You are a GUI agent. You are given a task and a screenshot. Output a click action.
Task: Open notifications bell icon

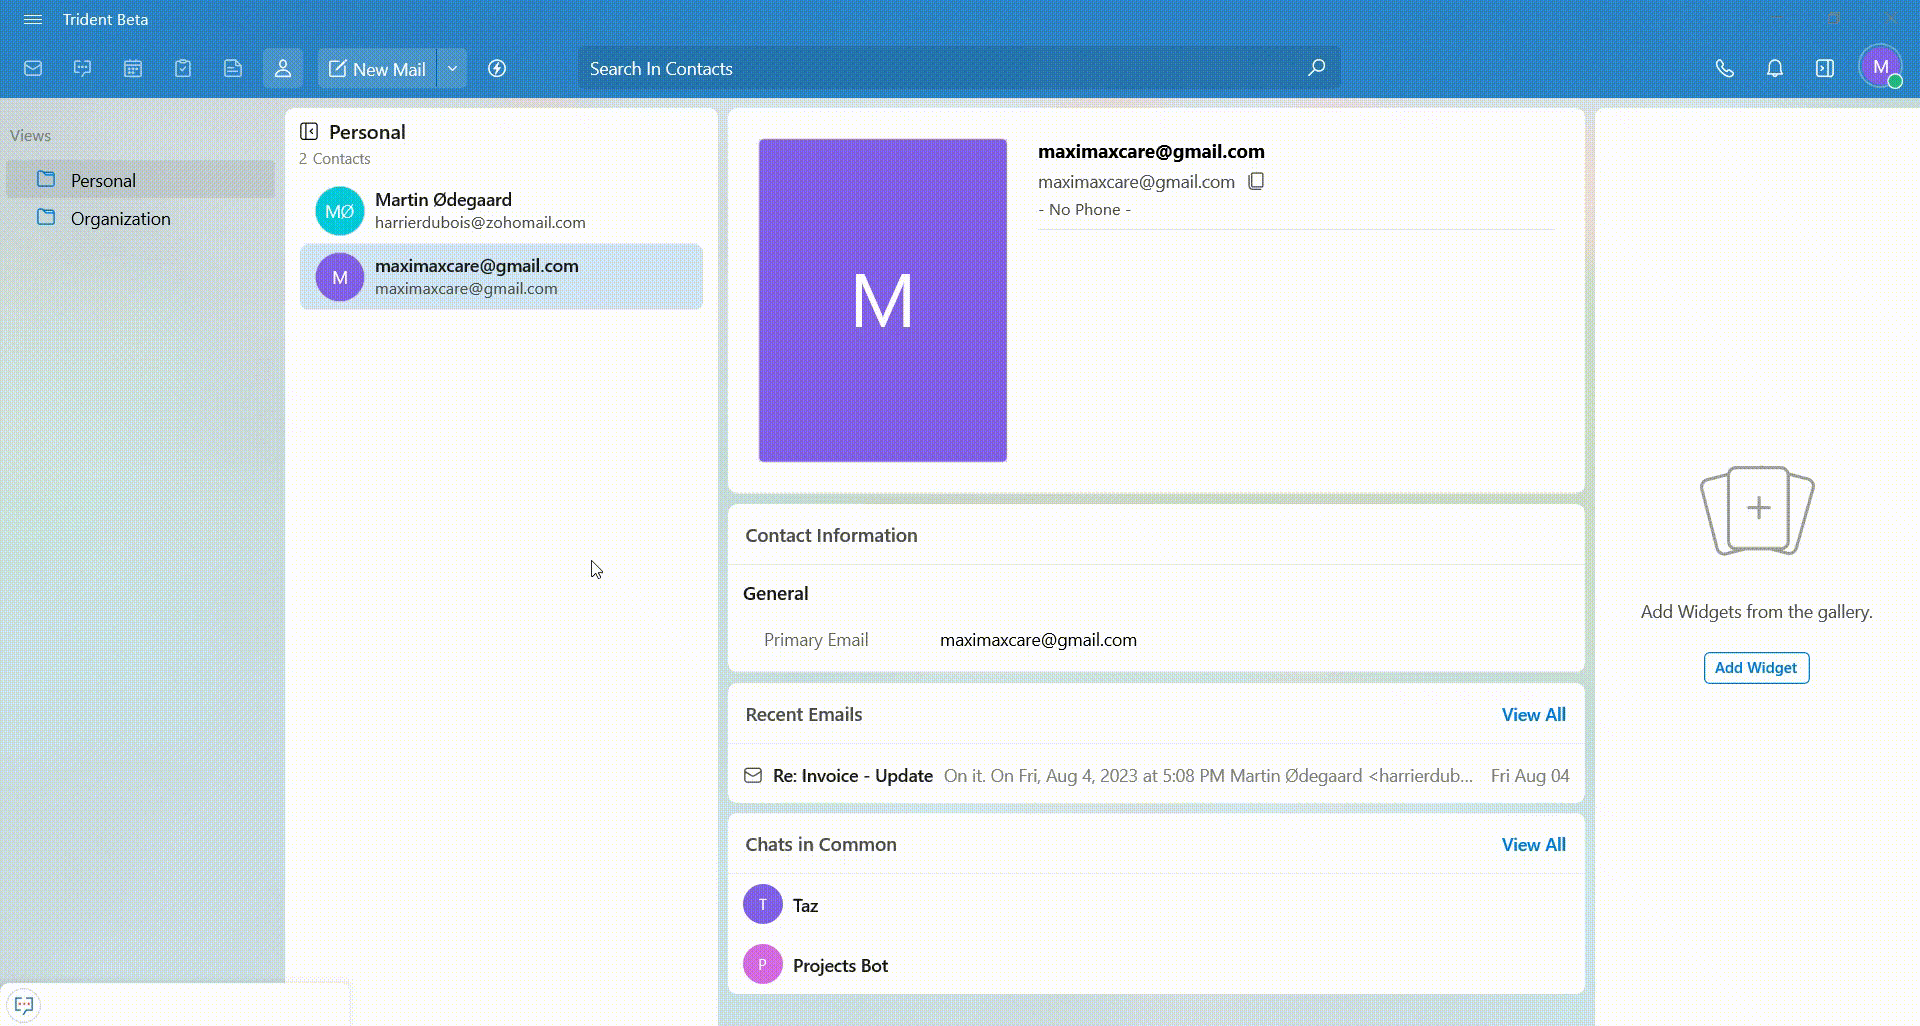tap(1774, 69)
